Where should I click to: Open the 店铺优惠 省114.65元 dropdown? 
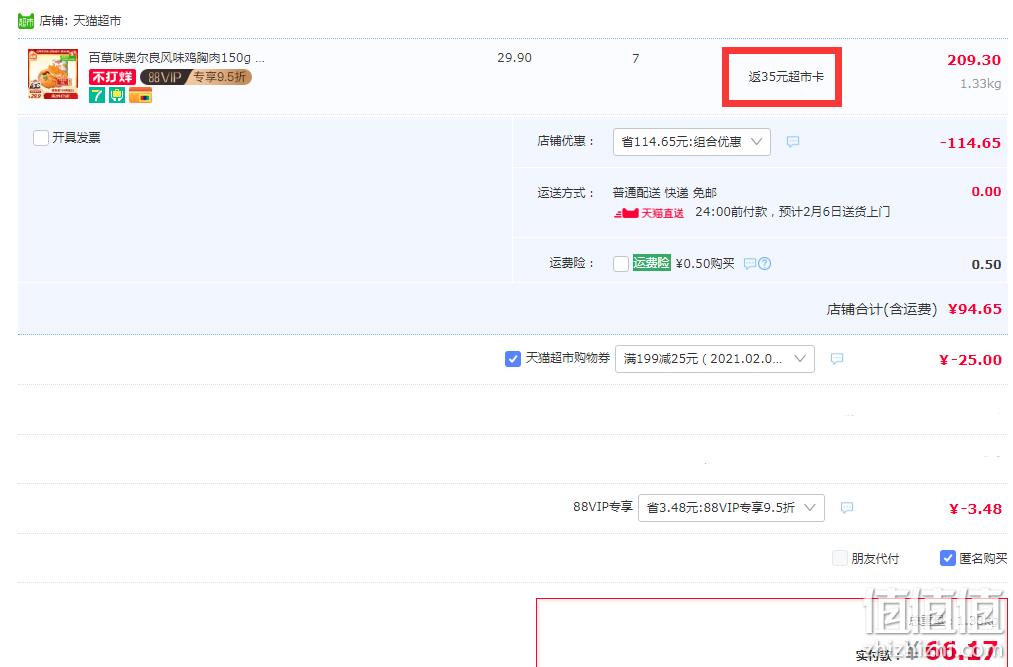click(691, 142)
